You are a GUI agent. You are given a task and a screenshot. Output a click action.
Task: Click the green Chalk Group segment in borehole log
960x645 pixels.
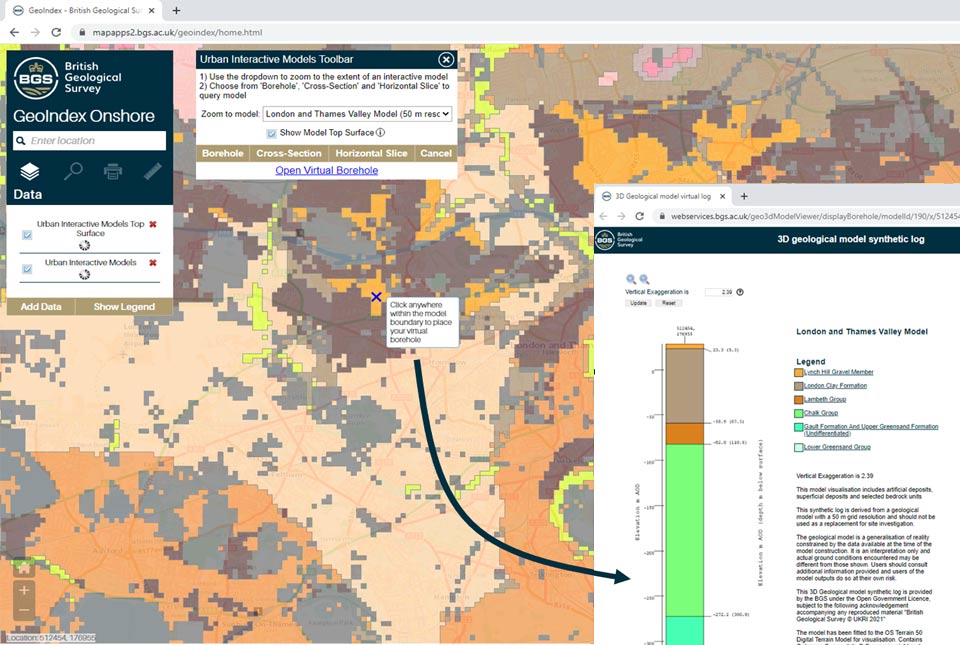[x=684, y=529]
